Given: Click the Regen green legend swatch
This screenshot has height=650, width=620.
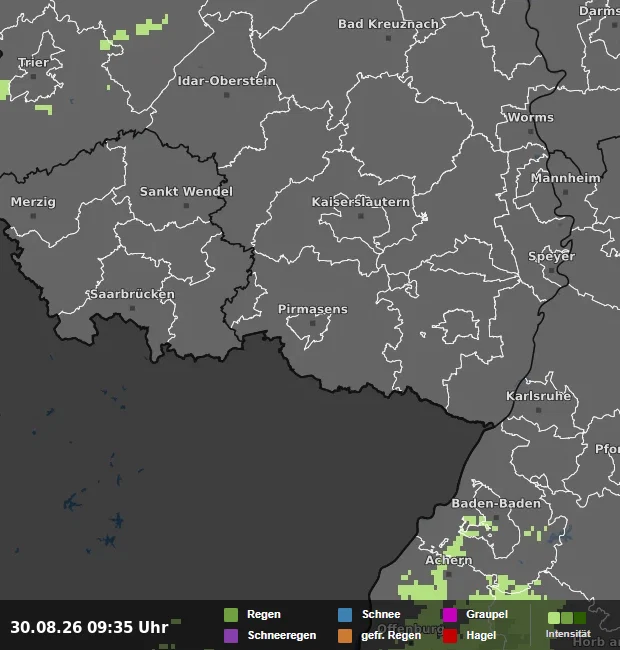Looking at the screenshot, I should pos(231,615).
